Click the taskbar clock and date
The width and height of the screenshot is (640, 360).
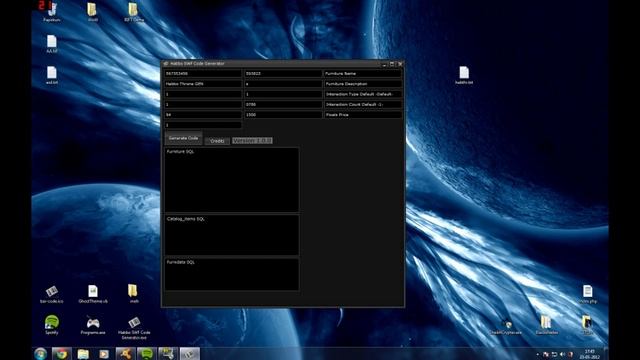[589, 354]
